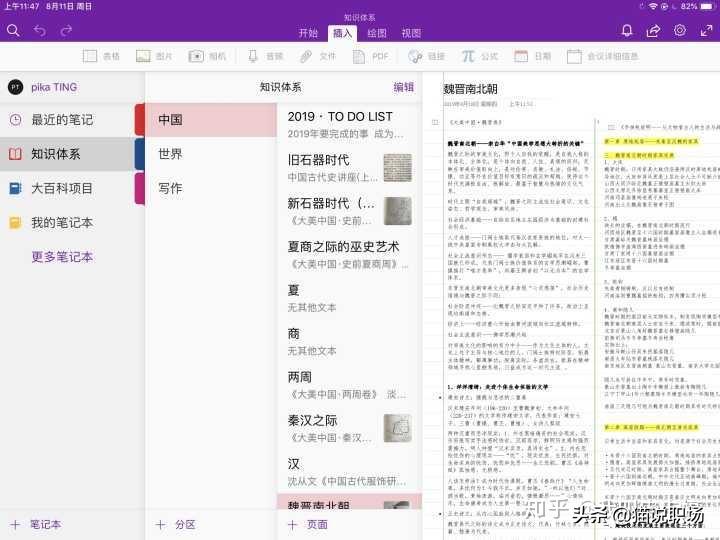Add a new section (分区)
Screen dimensions: 720x540
pos(176,524)
